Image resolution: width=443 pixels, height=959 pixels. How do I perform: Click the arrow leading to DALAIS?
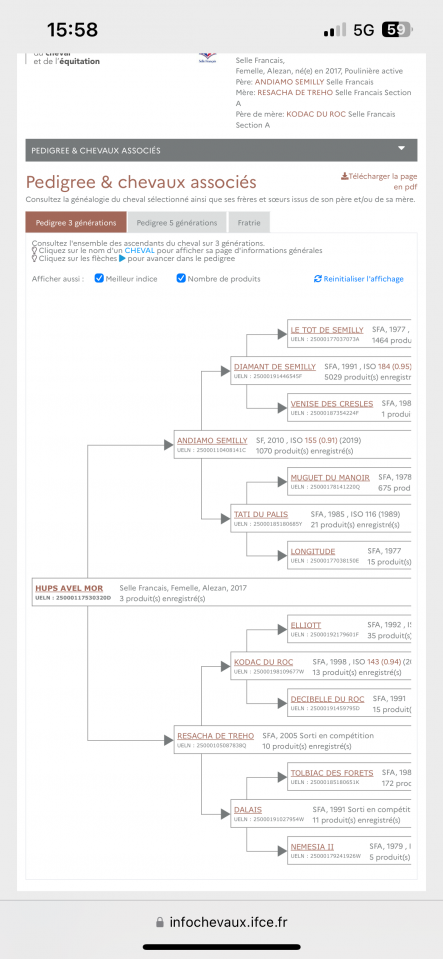(x=225, y=814)
